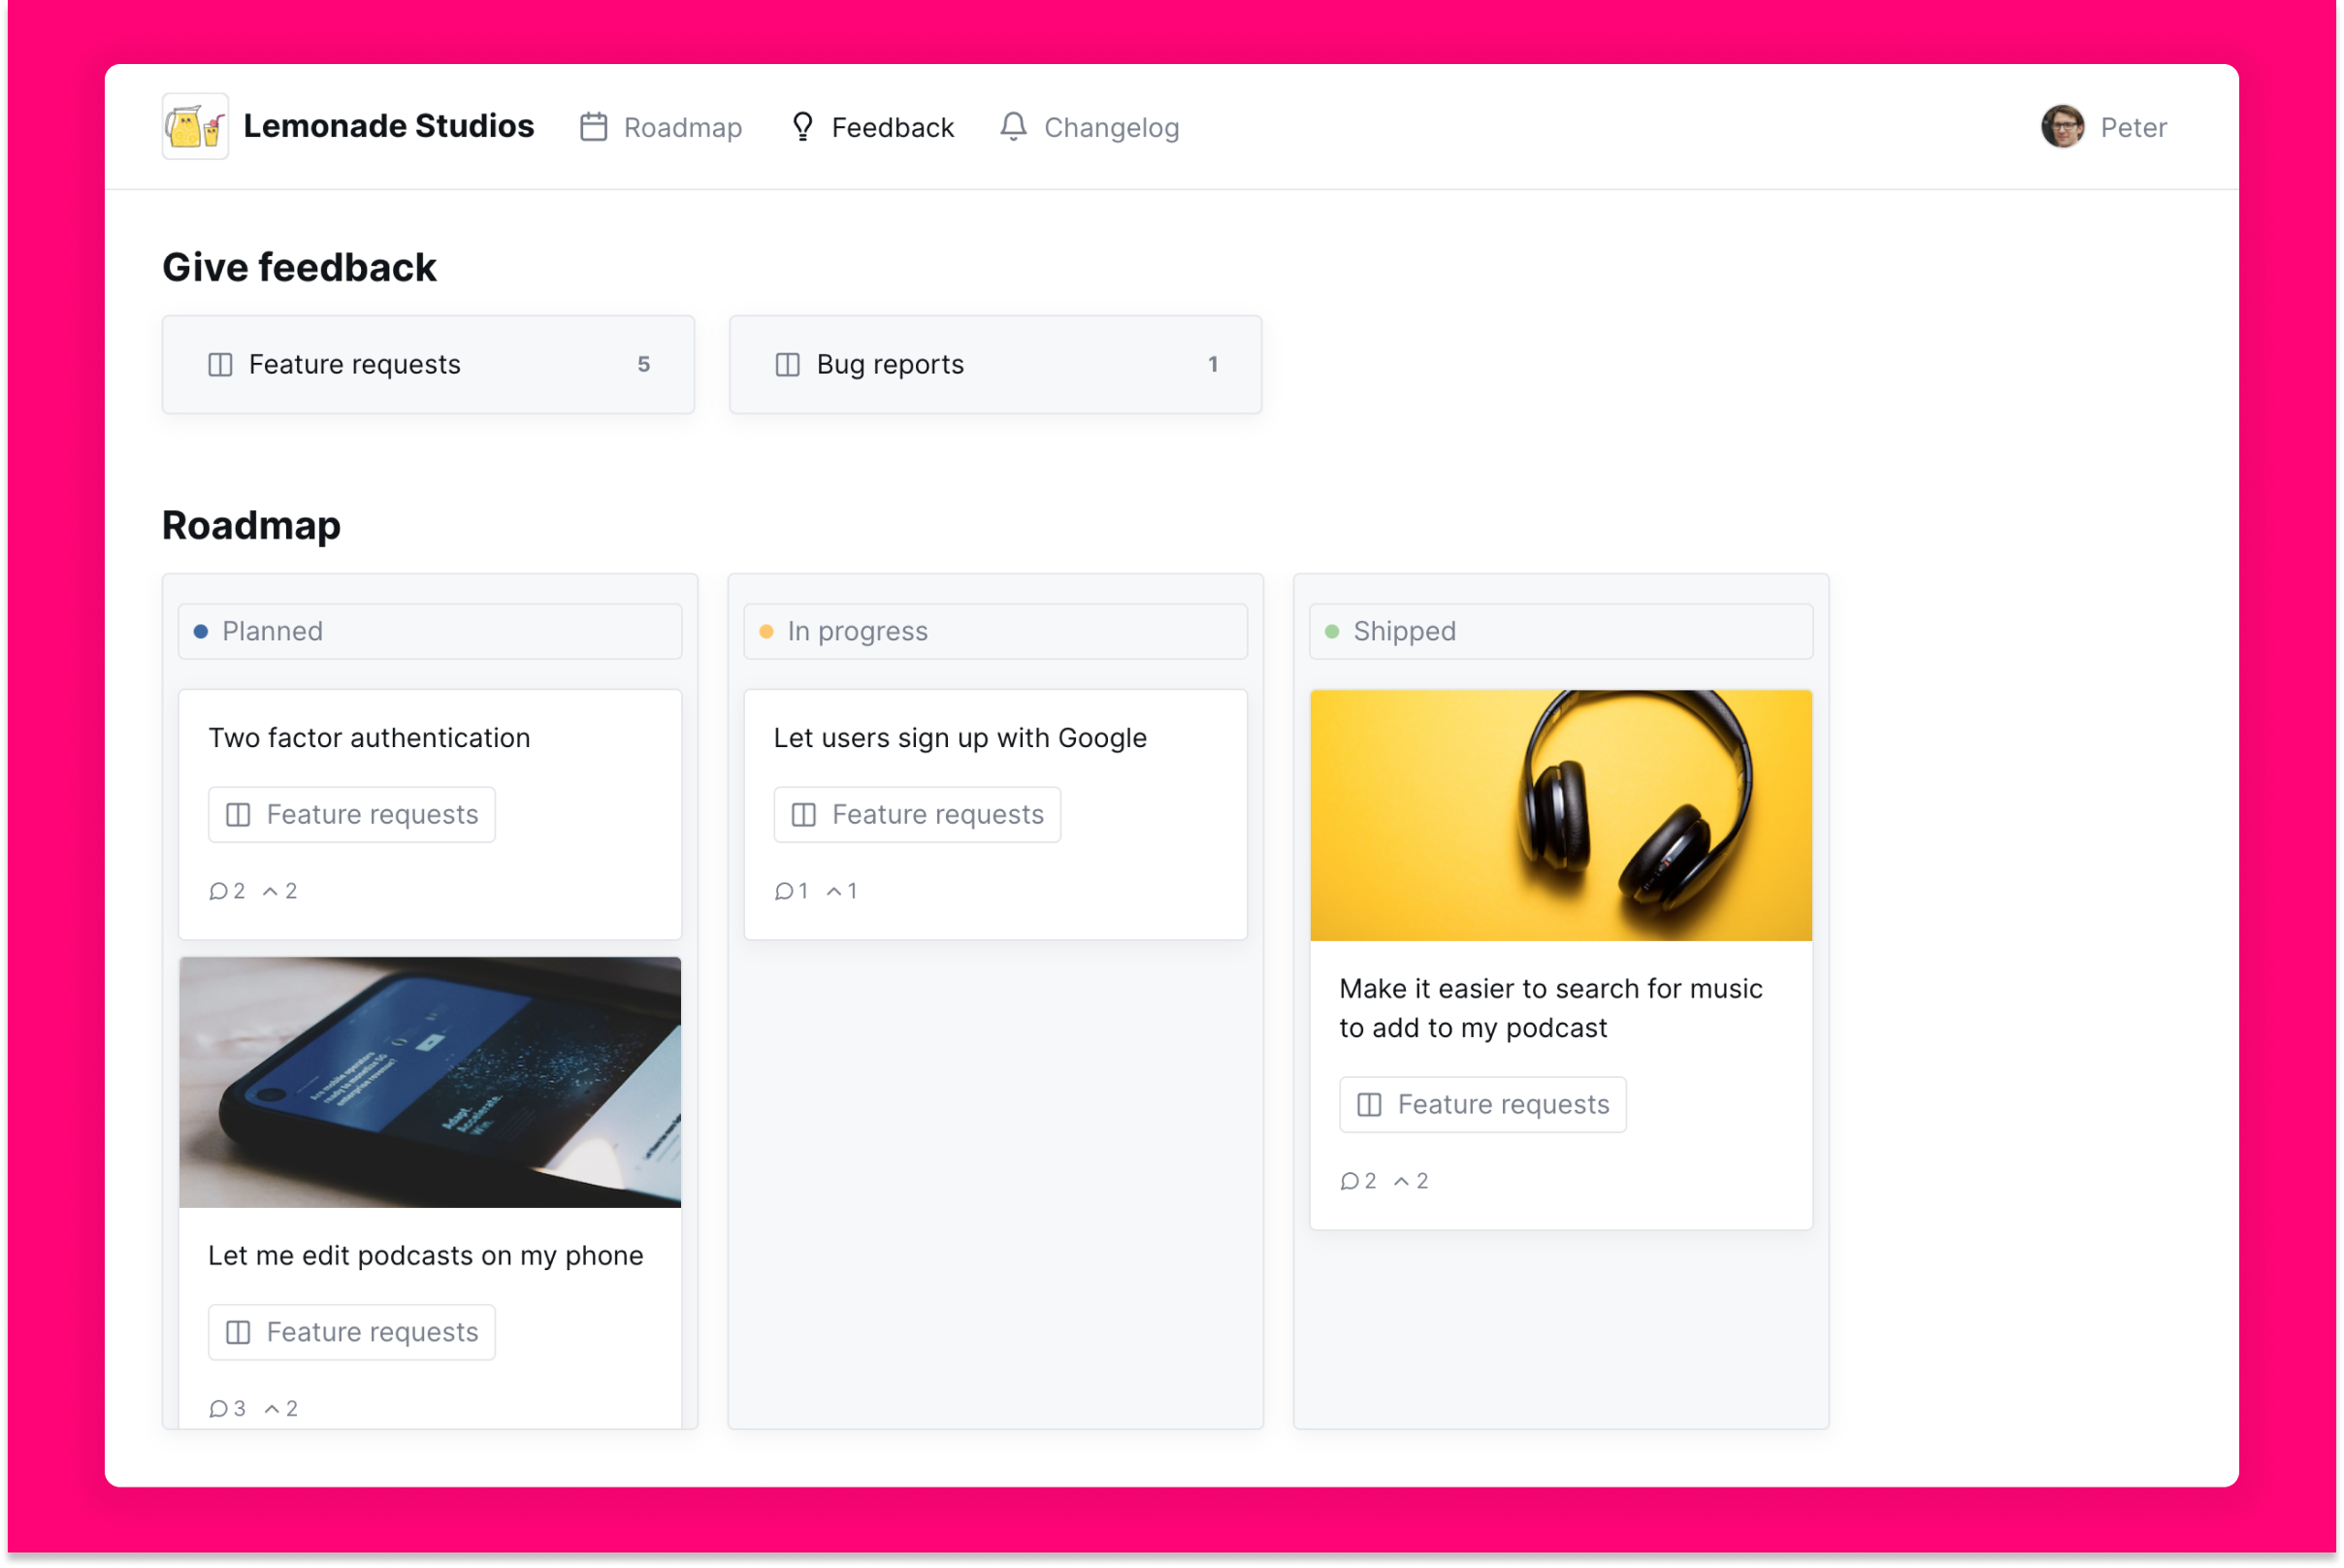
Task: Select the In progress column header
Action: coord(995,631)
